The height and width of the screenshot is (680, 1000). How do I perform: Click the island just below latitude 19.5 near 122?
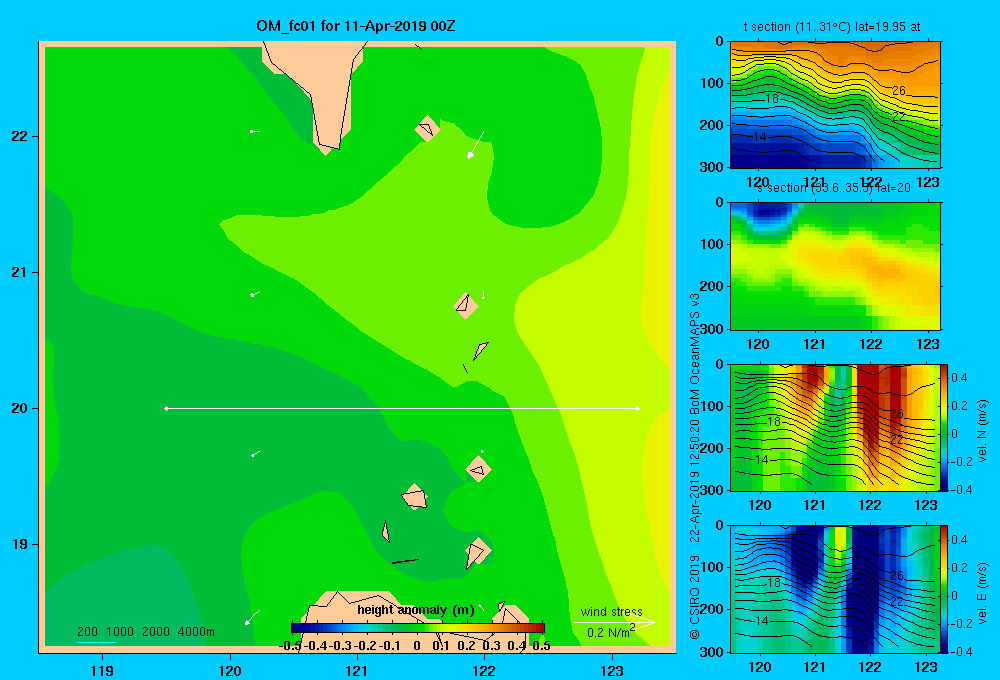(x=478, y=469)
